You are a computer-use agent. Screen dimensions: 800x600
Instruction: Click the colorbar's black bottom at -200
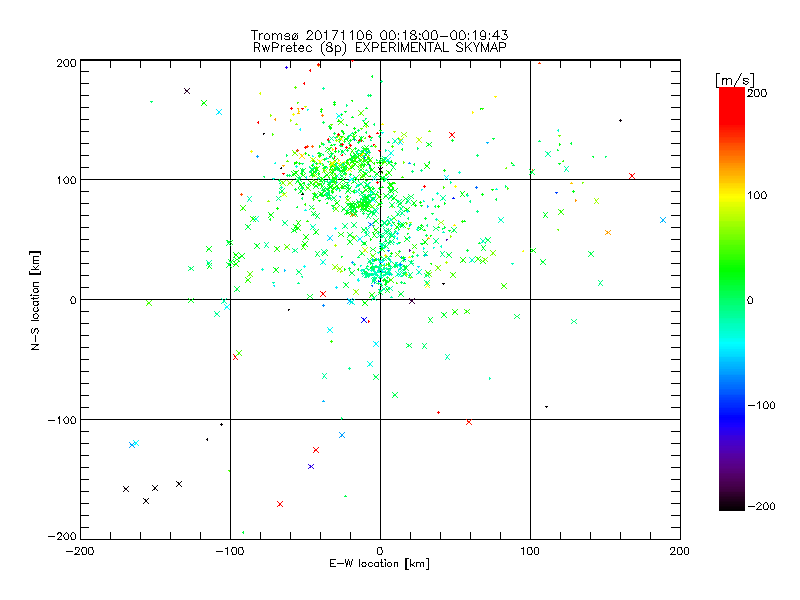click(x=732, y=506)
